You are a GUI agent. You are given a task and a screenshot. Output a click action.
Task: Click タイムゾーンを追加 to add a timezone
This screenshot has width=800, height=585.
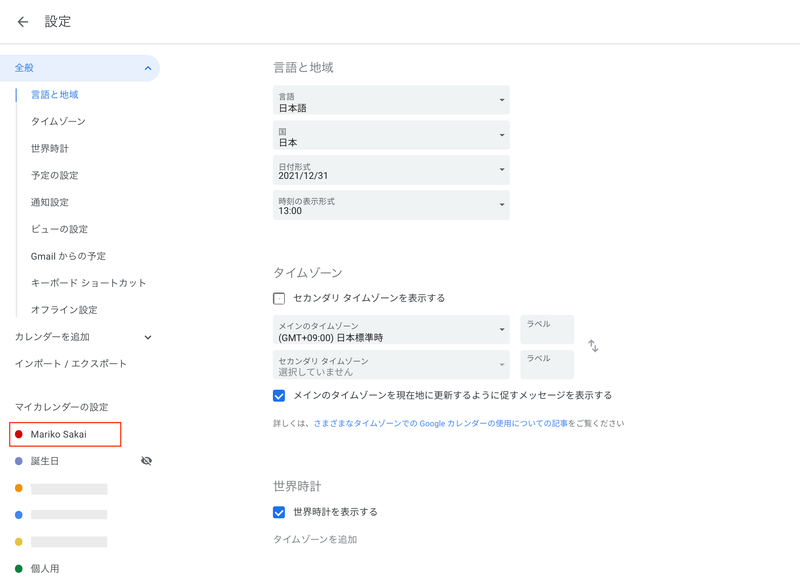tap(310, 541)
